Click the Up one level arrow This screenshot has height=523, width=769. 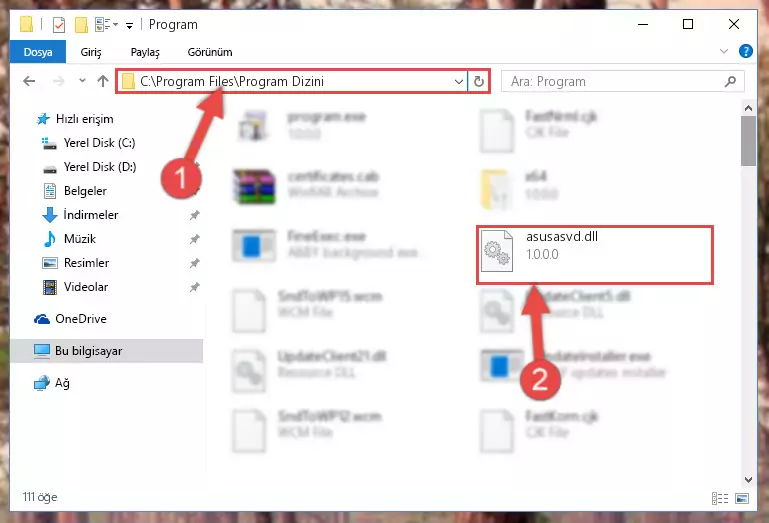tap(103, 81)
